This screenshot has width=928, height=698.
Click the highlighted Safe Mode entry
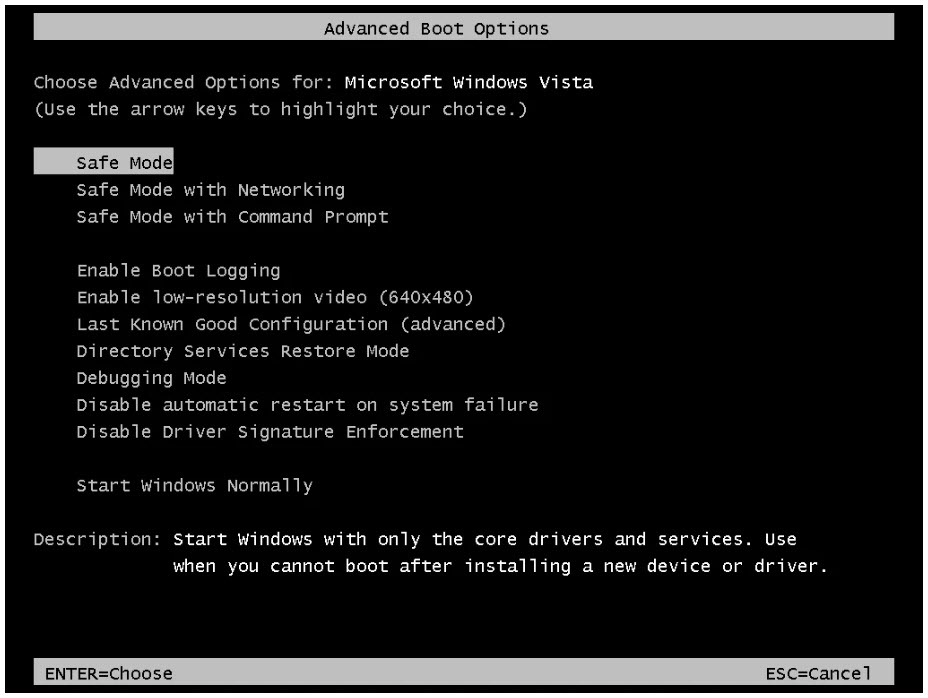tap(122, 161)
